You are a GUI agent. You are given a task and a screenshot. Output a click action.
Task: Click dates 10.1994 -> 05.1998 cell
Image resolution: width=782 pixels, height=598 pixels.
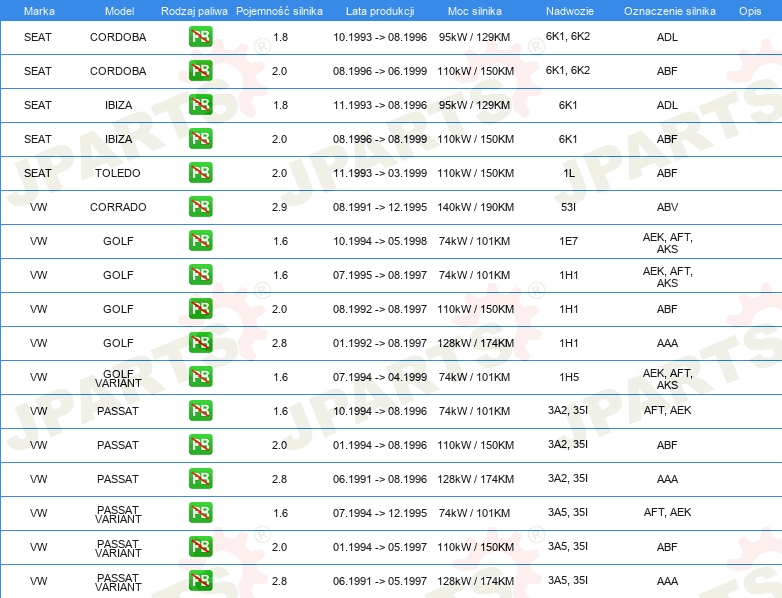click(x=380, y=241)
